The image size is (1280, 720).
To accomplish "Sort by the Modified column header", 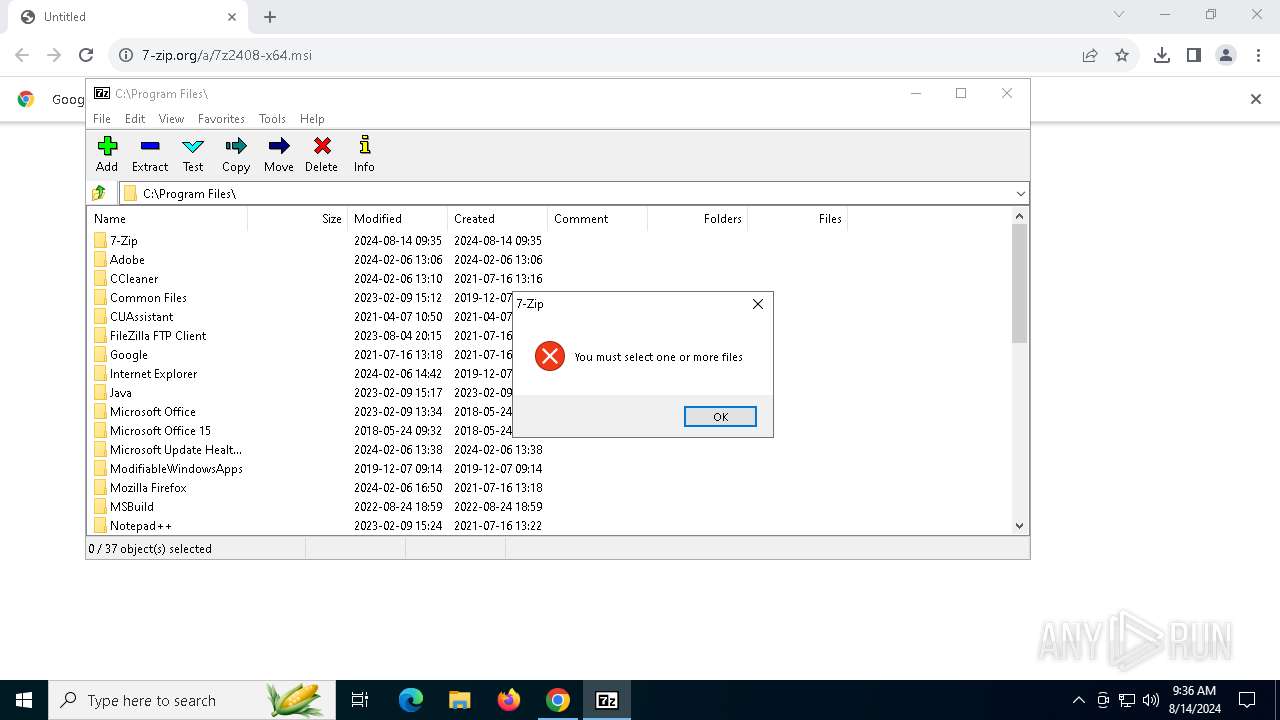I will [x=397, y=218].
